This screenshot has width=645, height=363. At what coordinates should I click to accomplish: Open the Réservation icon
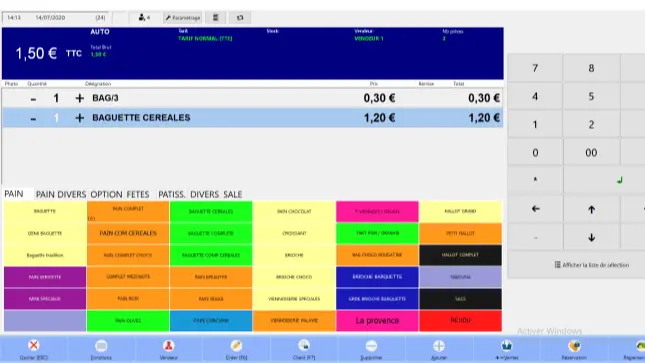coord(574,345)
